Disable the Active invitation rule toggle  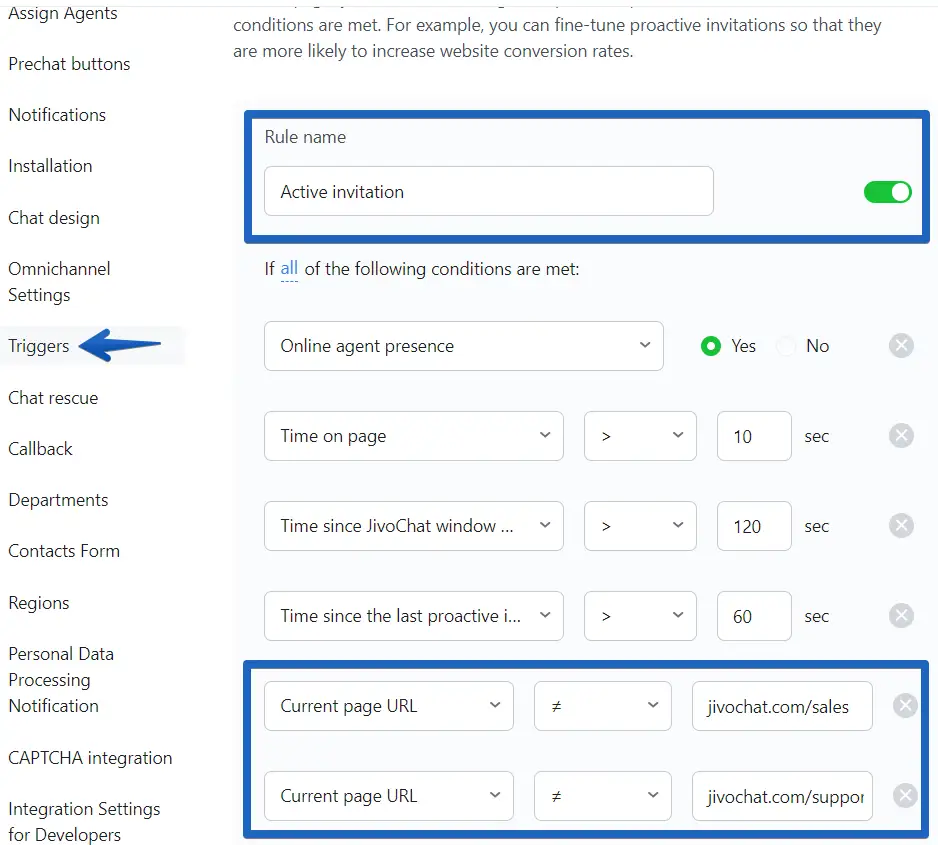tap(887, 192)
